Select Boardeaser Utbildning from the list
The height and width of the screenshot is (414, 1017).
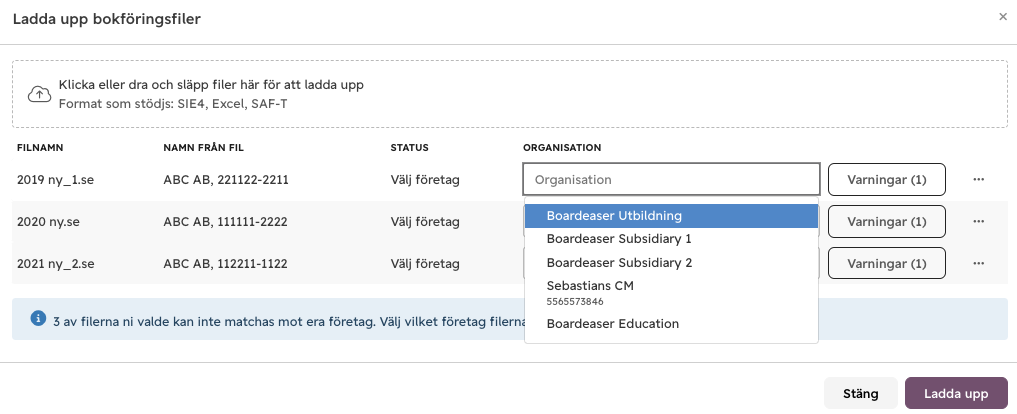671,215
